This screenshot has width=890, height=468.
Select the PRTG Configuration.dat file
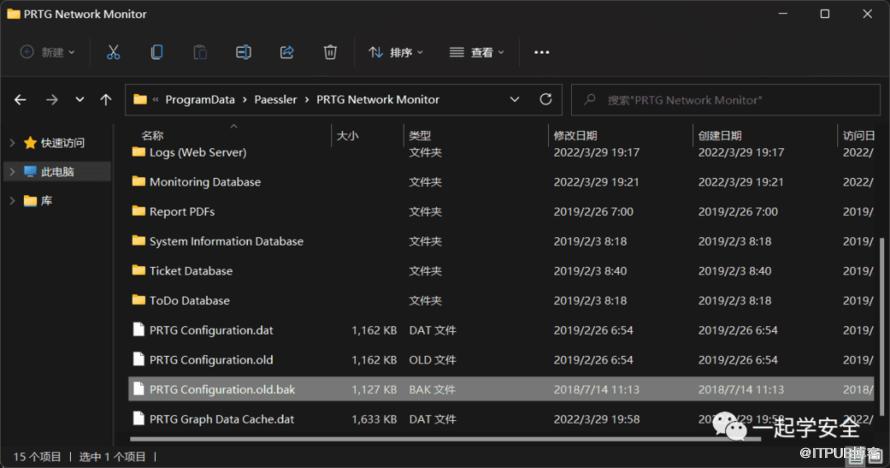(211, 330)
